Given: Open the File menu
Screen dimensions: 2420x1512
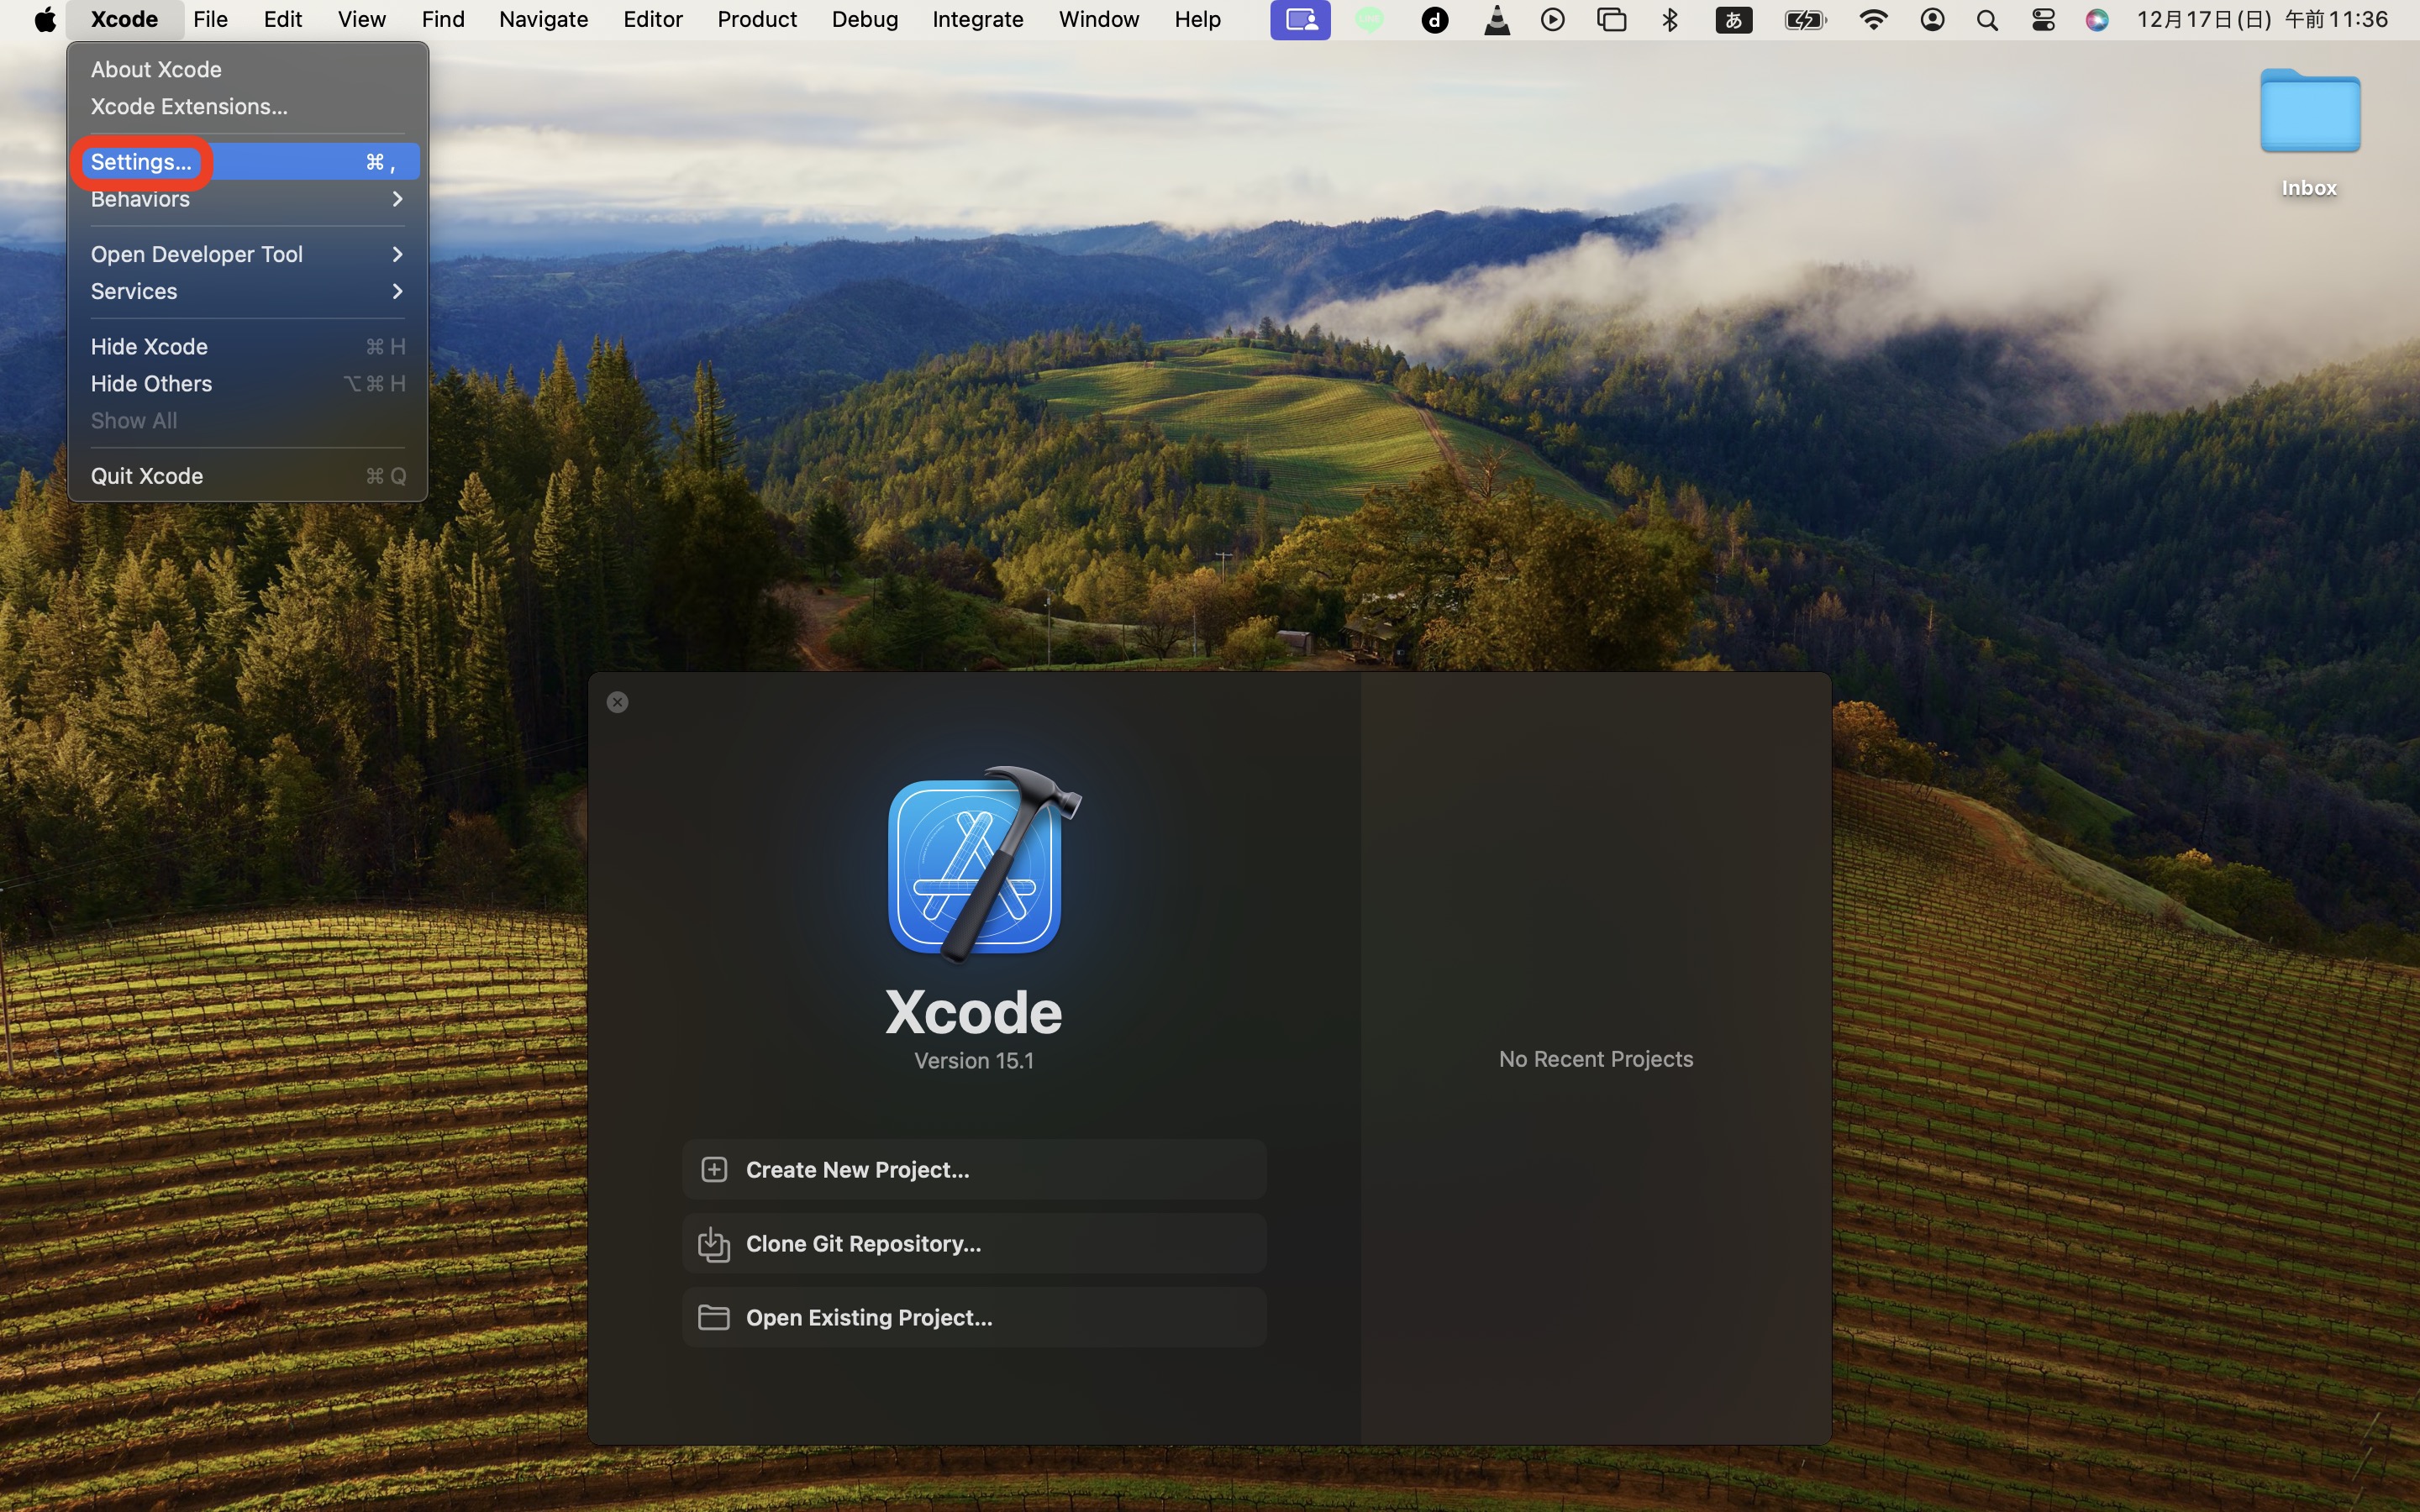Looking at the screenshot, I should point(210,19).
